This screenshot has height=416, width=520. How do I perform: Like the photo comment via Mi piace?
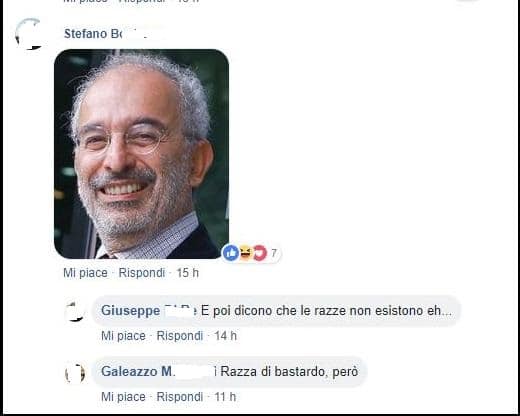[x=85, y=273]
